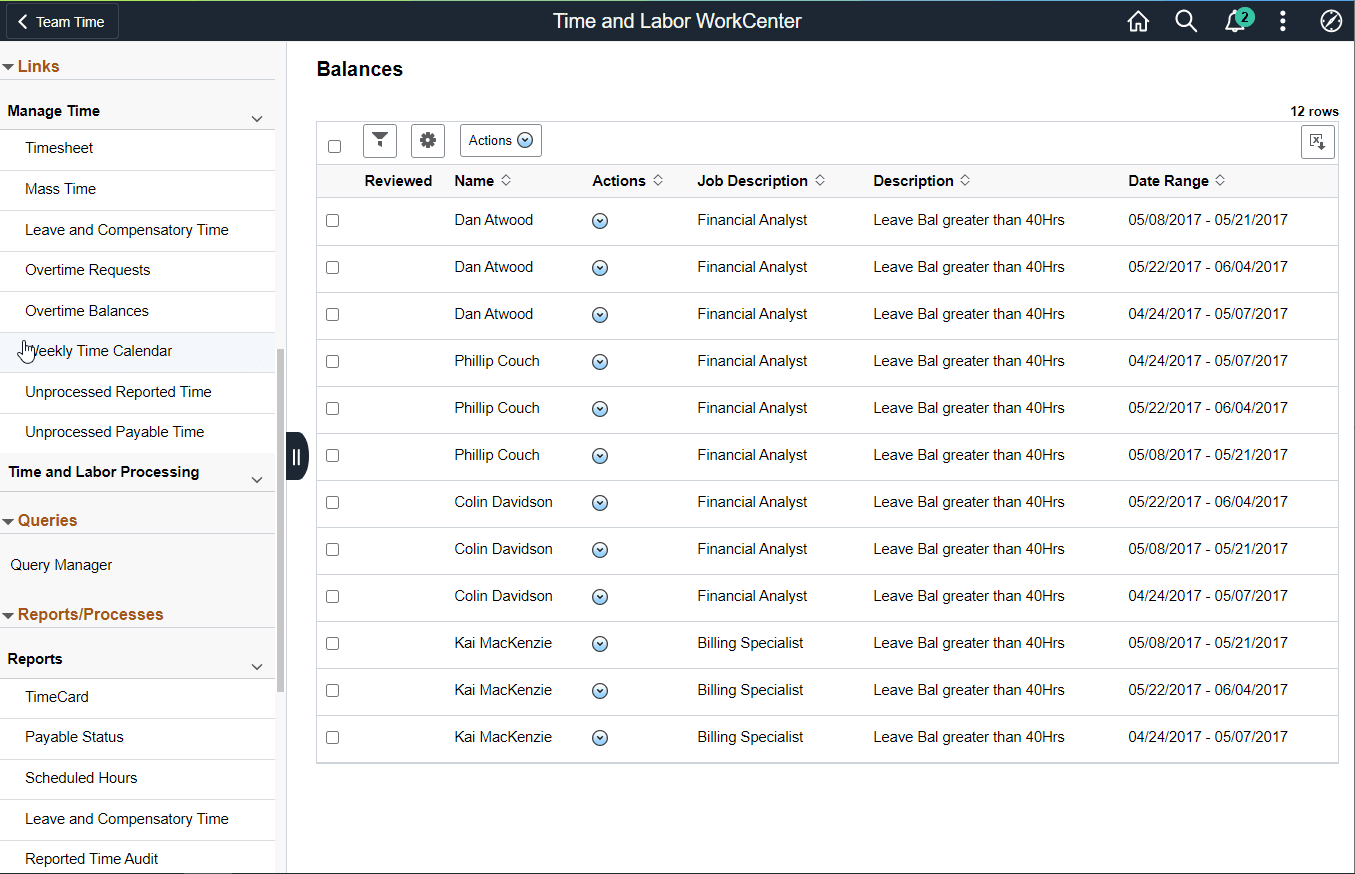Open row actions for Phillip Couch 05/22/2017 - 06/04/2017

click(x=600, y=409)
